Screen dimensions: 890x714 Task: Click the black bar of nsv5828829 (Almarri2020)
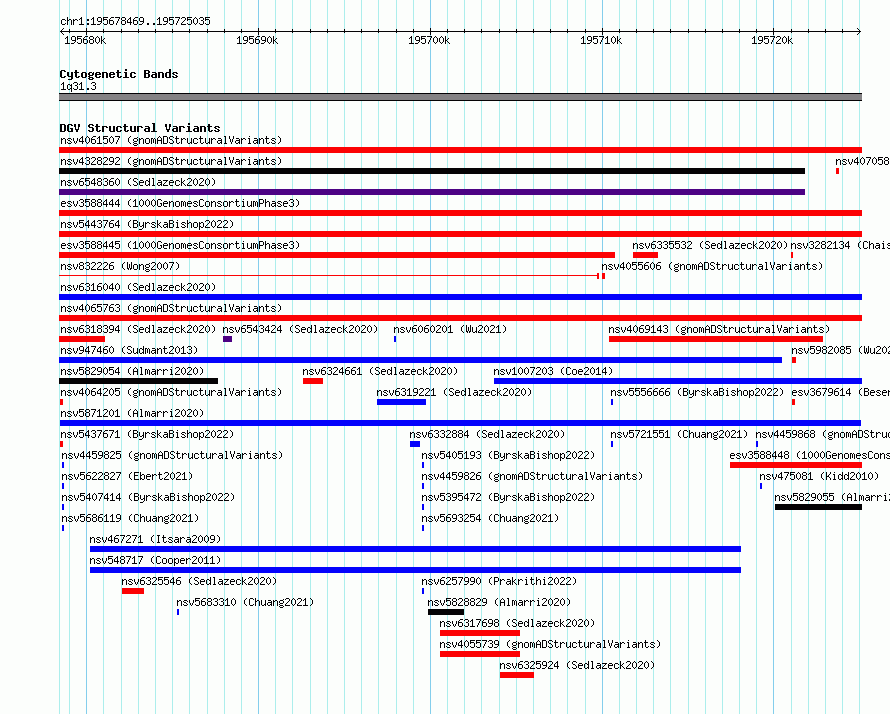tap(446, 612)
